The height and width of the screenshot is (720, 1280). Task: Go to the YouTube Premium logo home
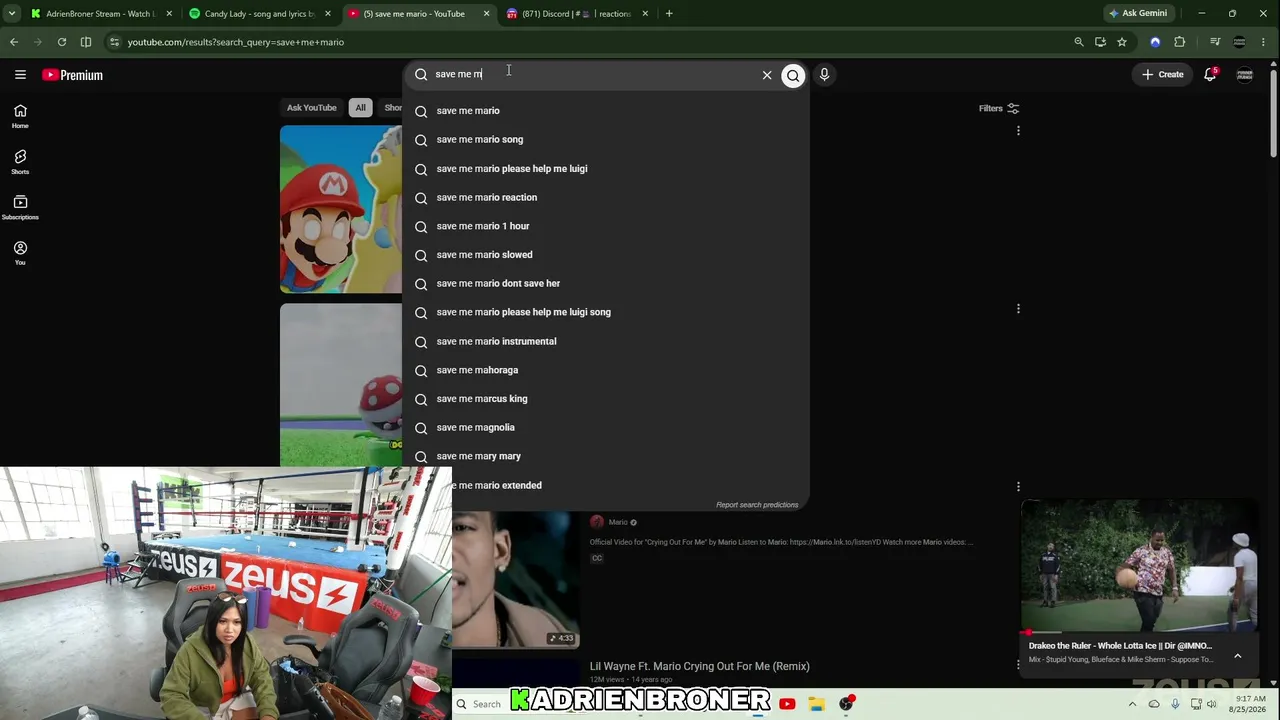[72, 75]
